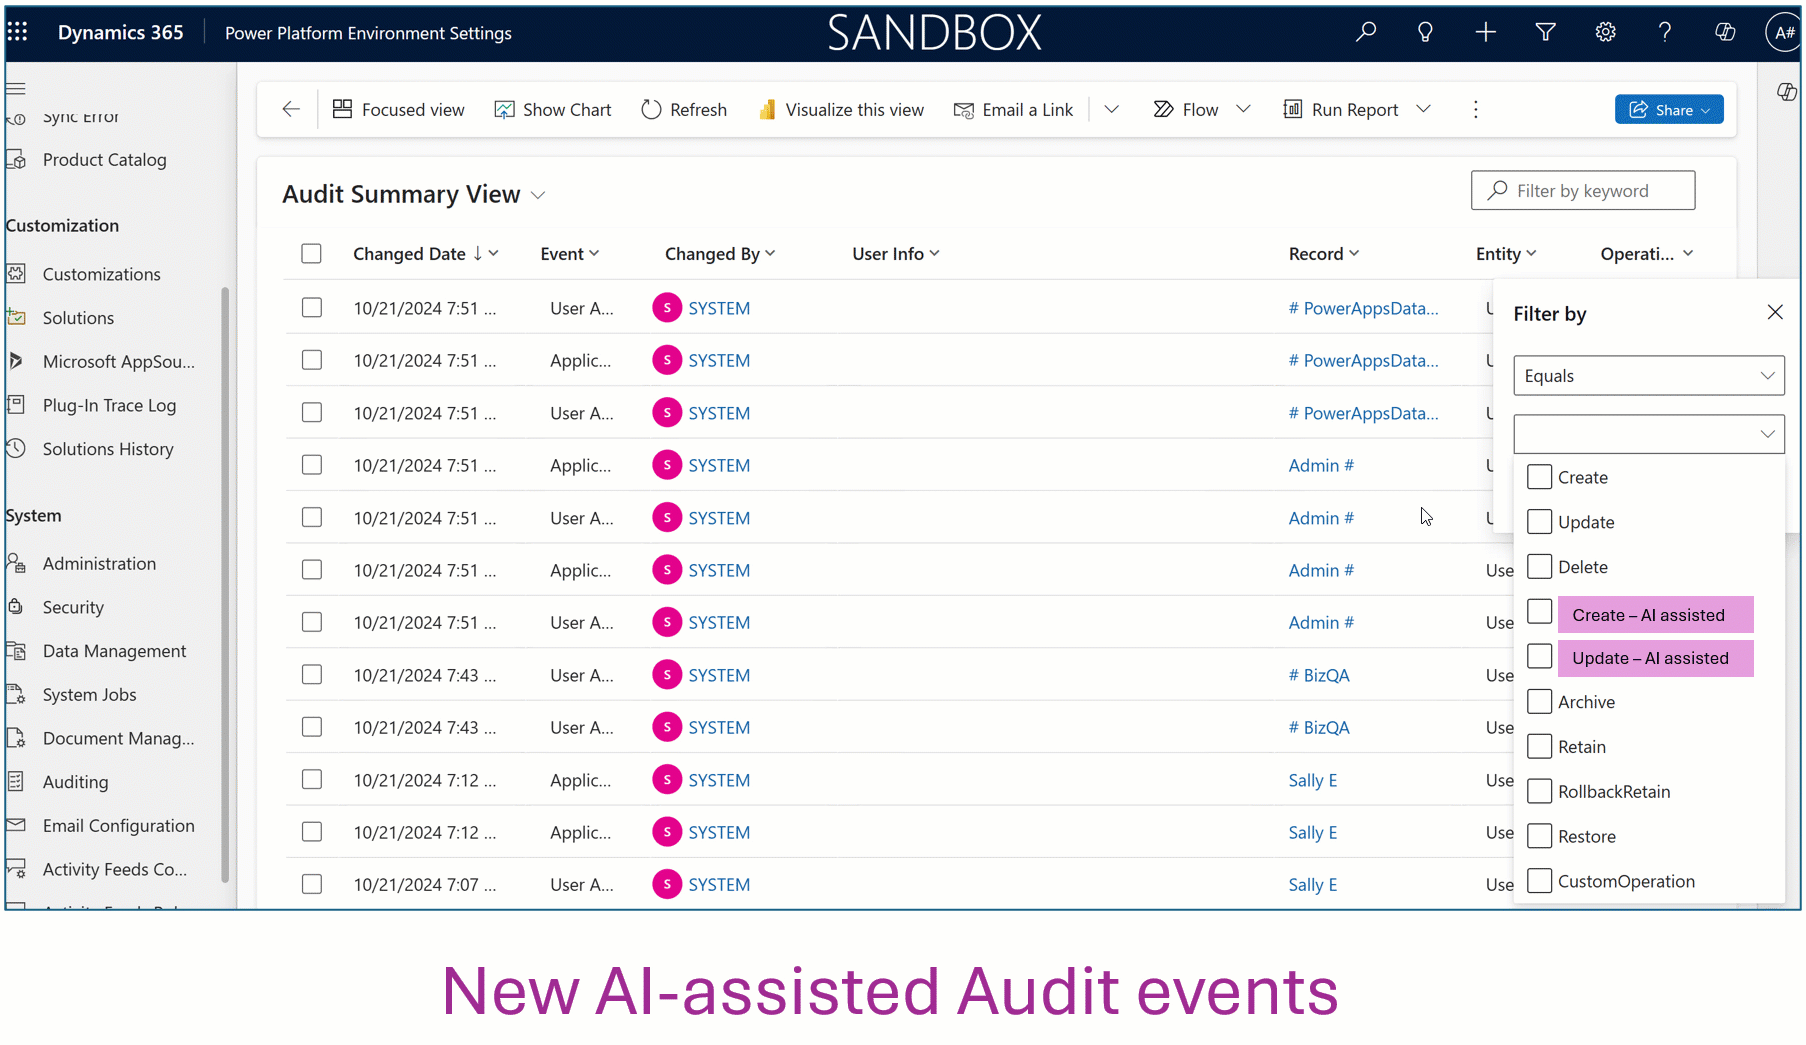Image resolution: width=1806 pixels, height=1045 pixels.
Task: Open Solutions History from the sidebar
Action: click(x=107, y=448)
